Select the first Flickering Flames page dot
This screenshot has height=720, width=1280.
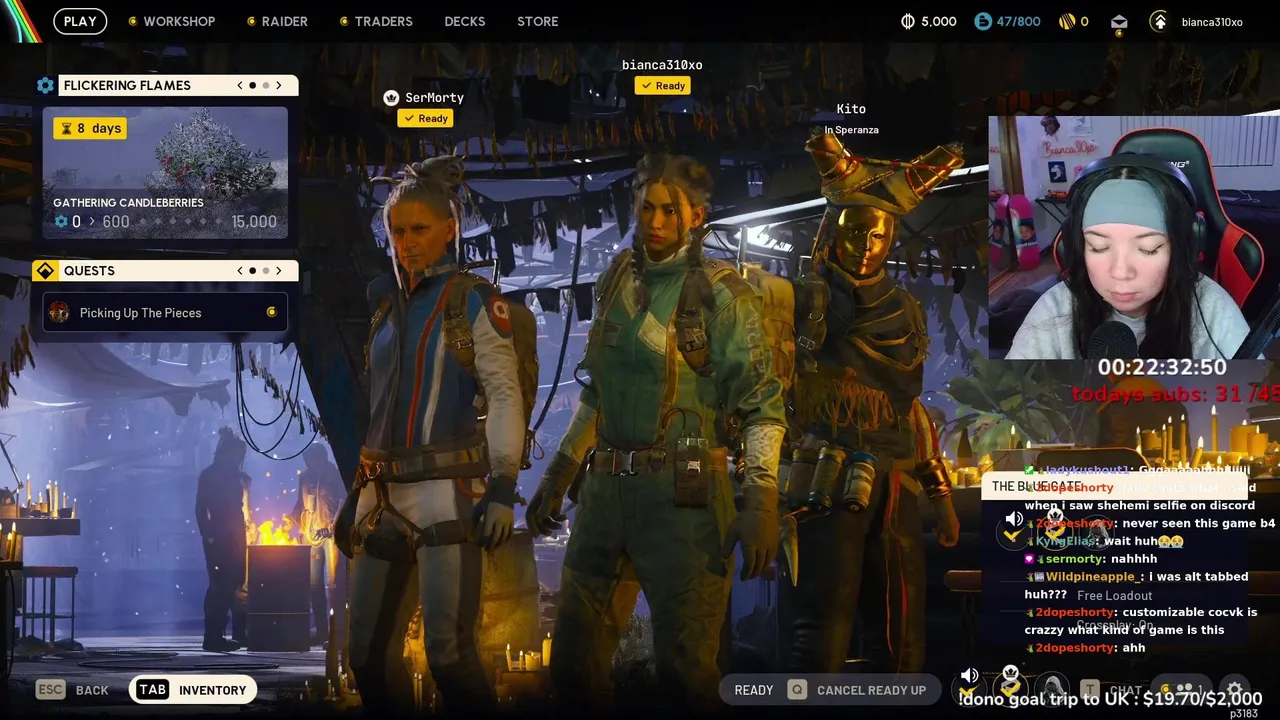point(252,85)
